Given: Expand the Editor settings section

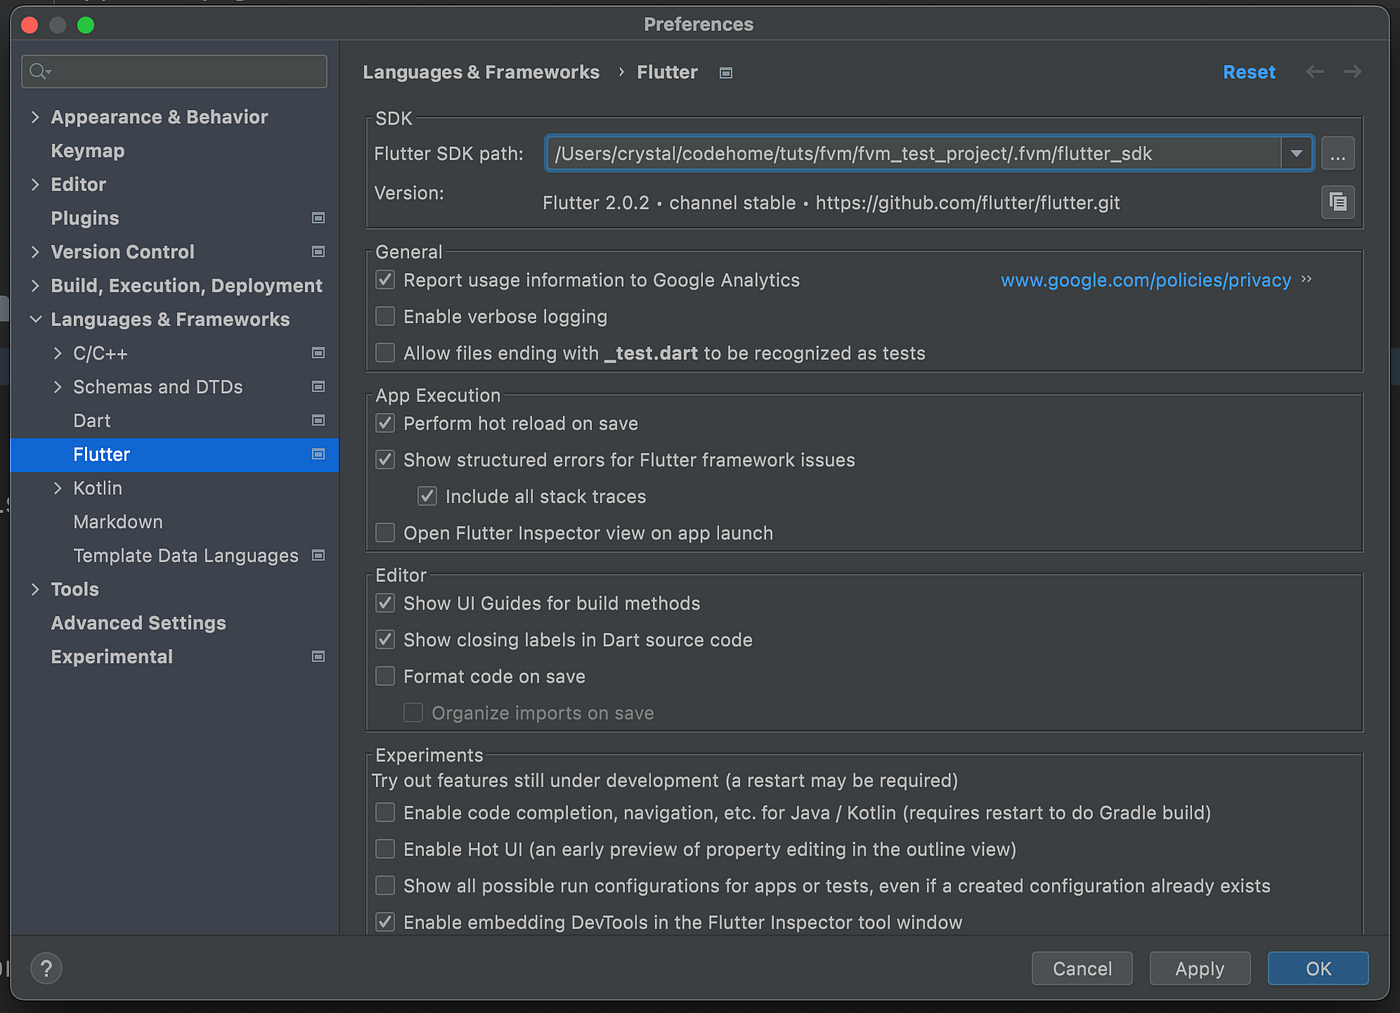Looking at the screenshot, I should click(35, 185).
